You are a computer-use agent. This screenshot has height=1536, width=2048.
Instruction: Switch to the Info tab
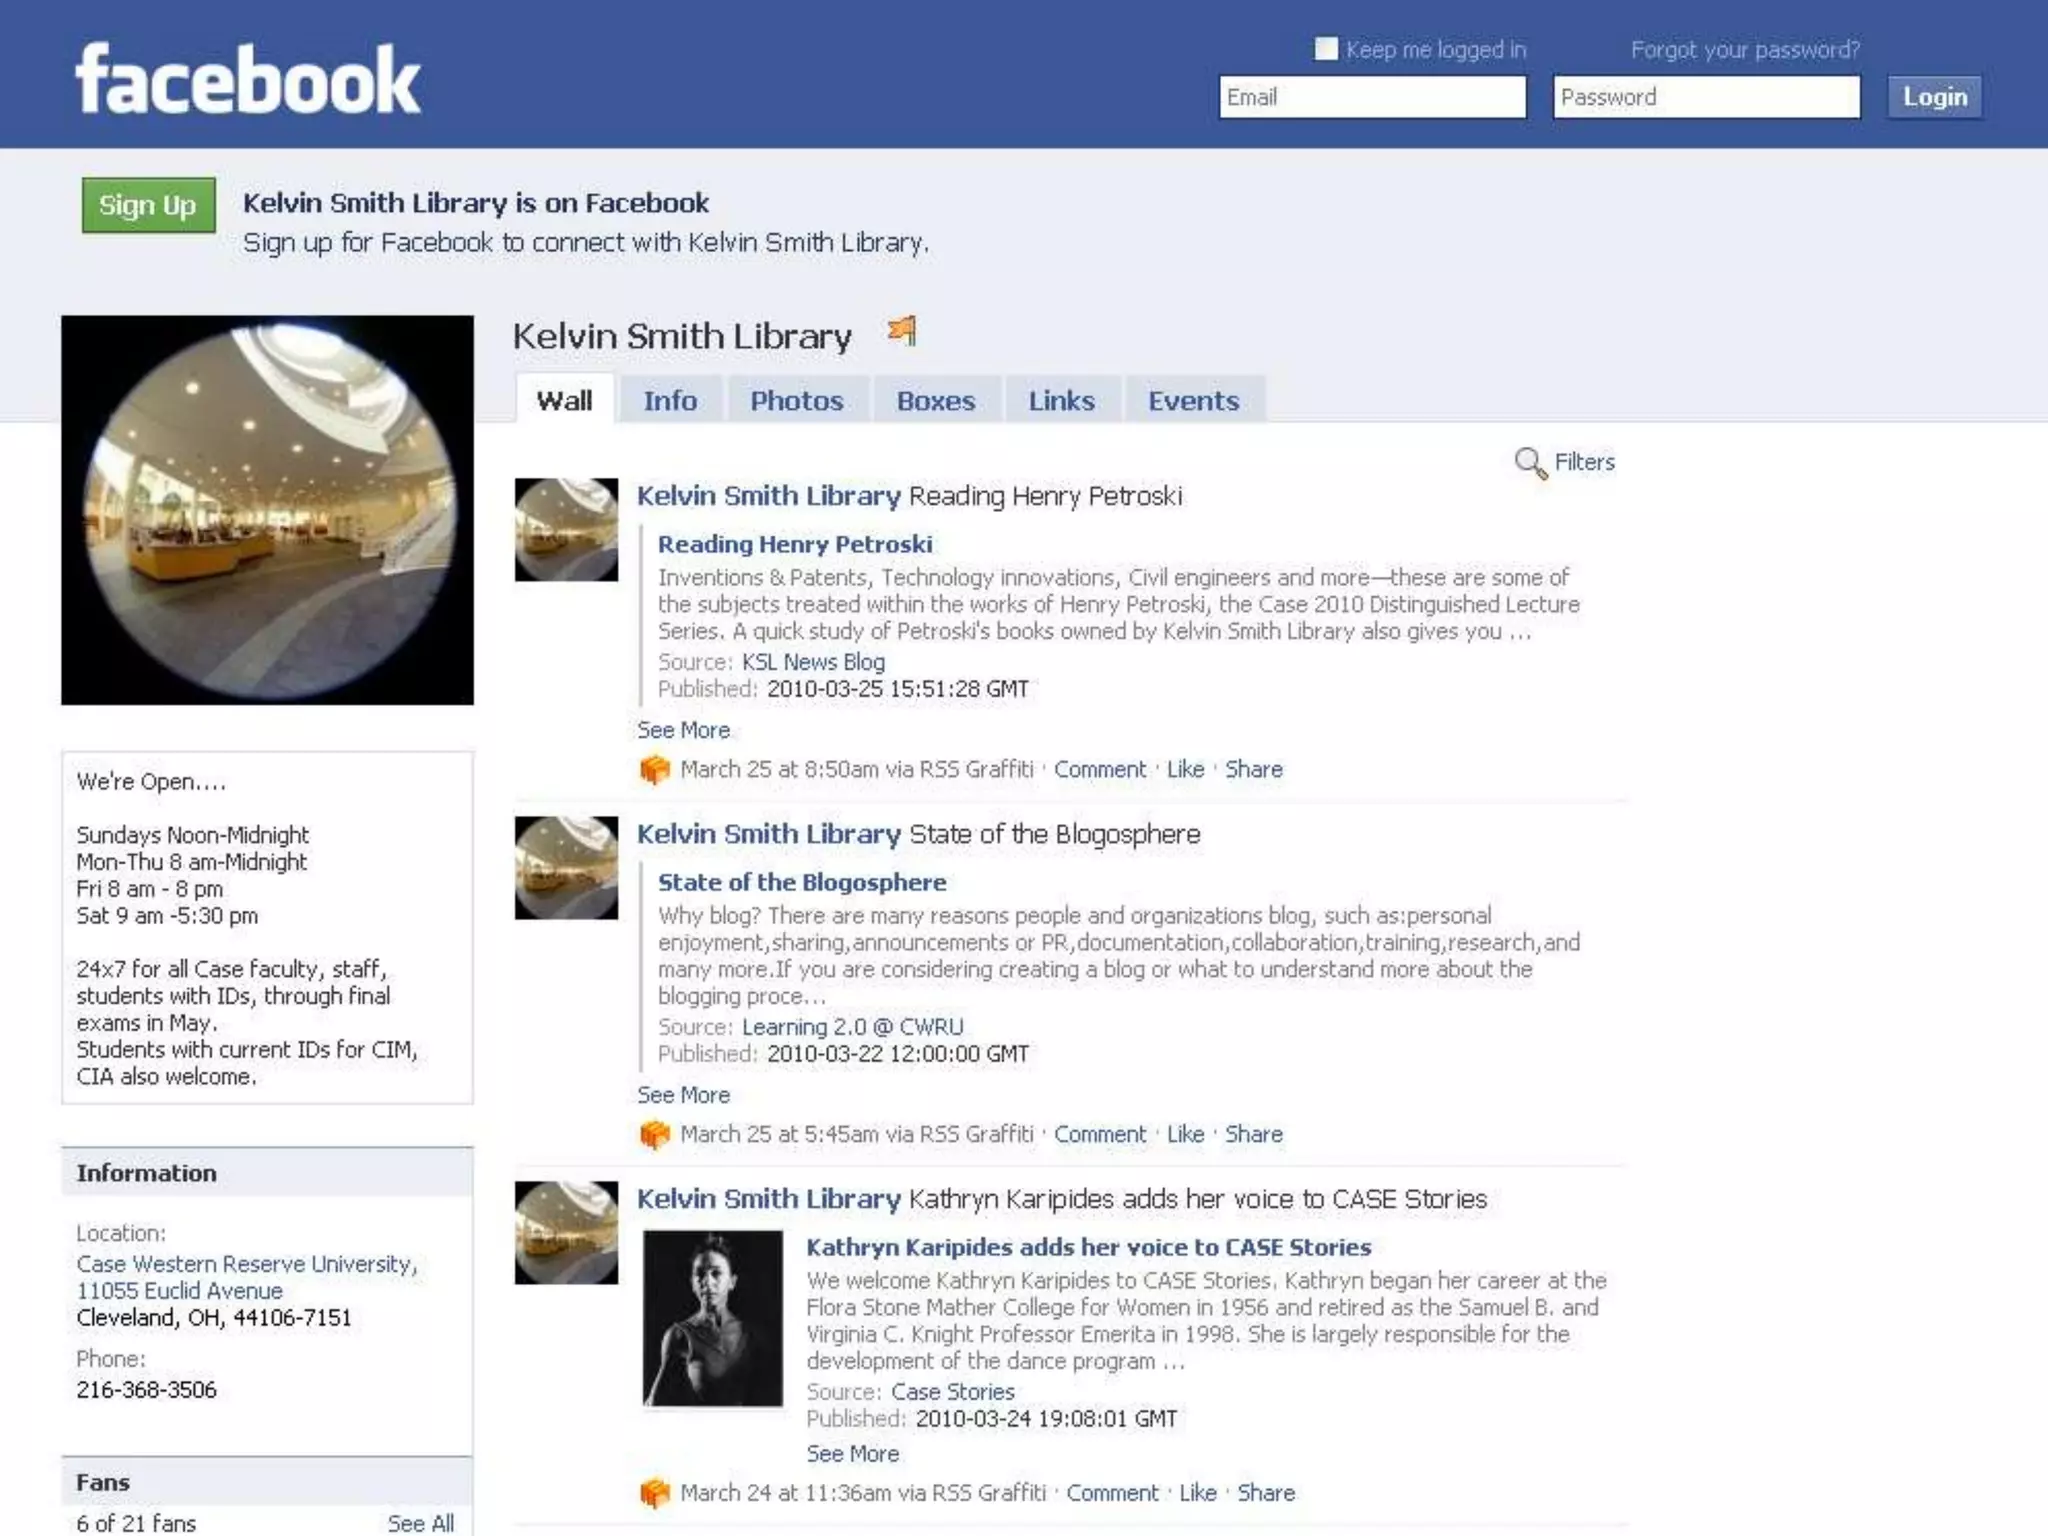point(670,400)
